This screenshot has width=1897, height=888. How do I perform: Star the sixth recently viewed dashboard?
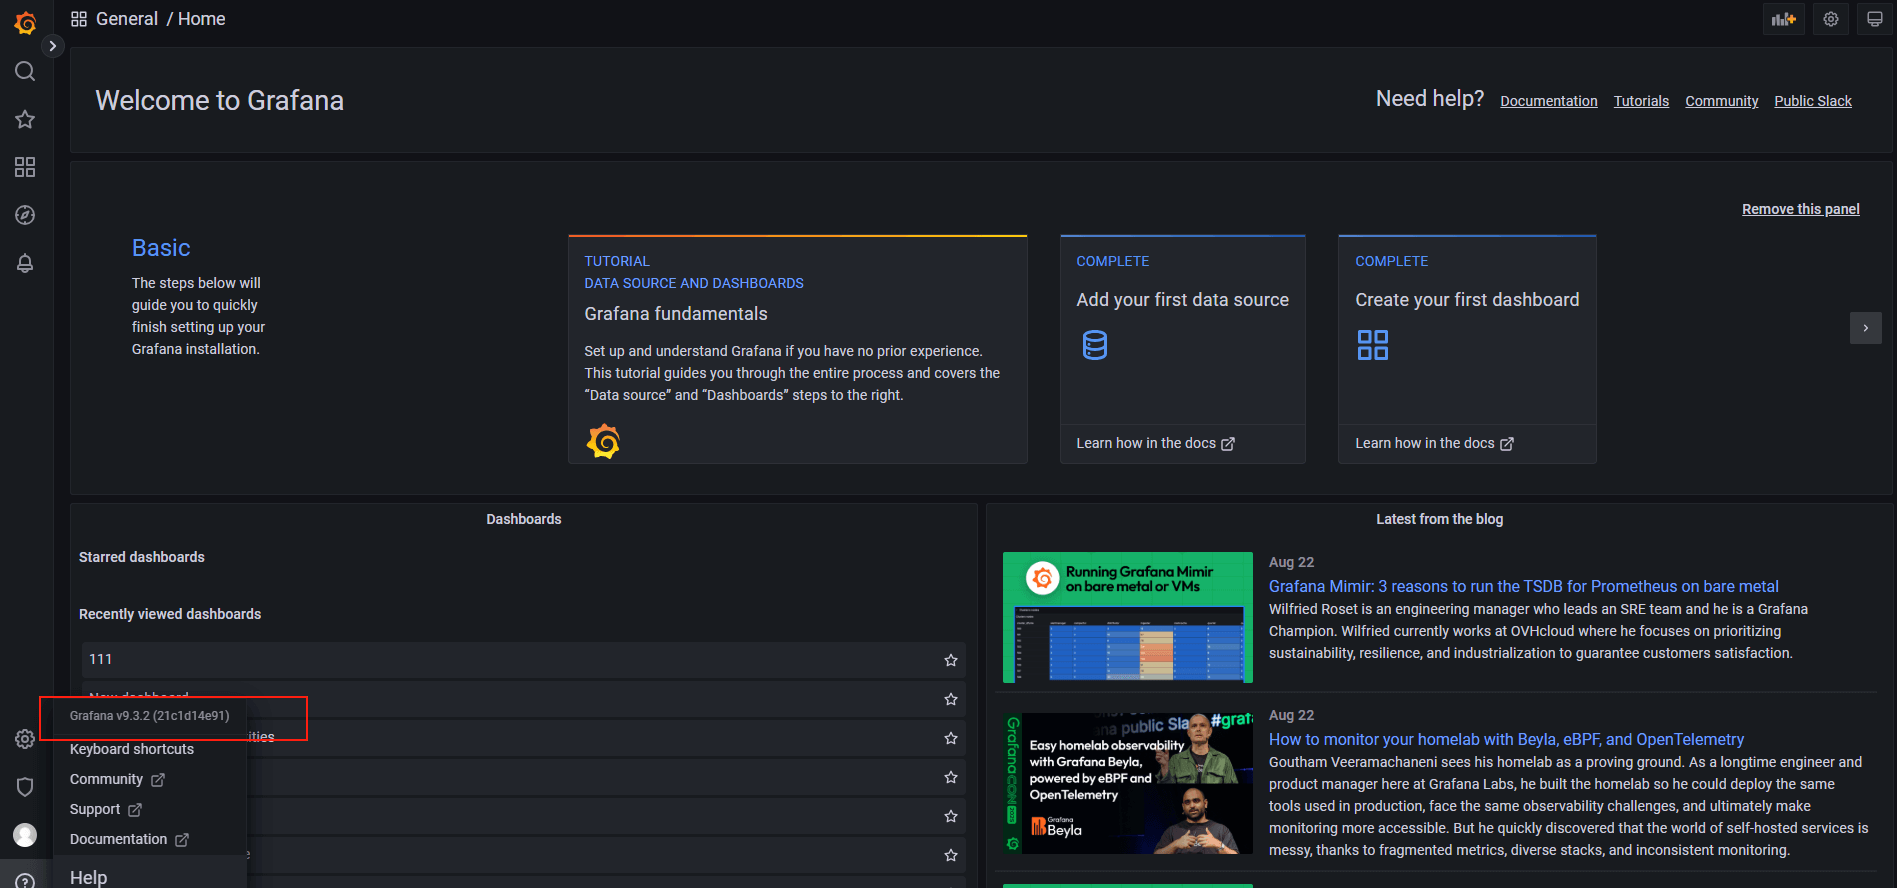coord(951,855)
